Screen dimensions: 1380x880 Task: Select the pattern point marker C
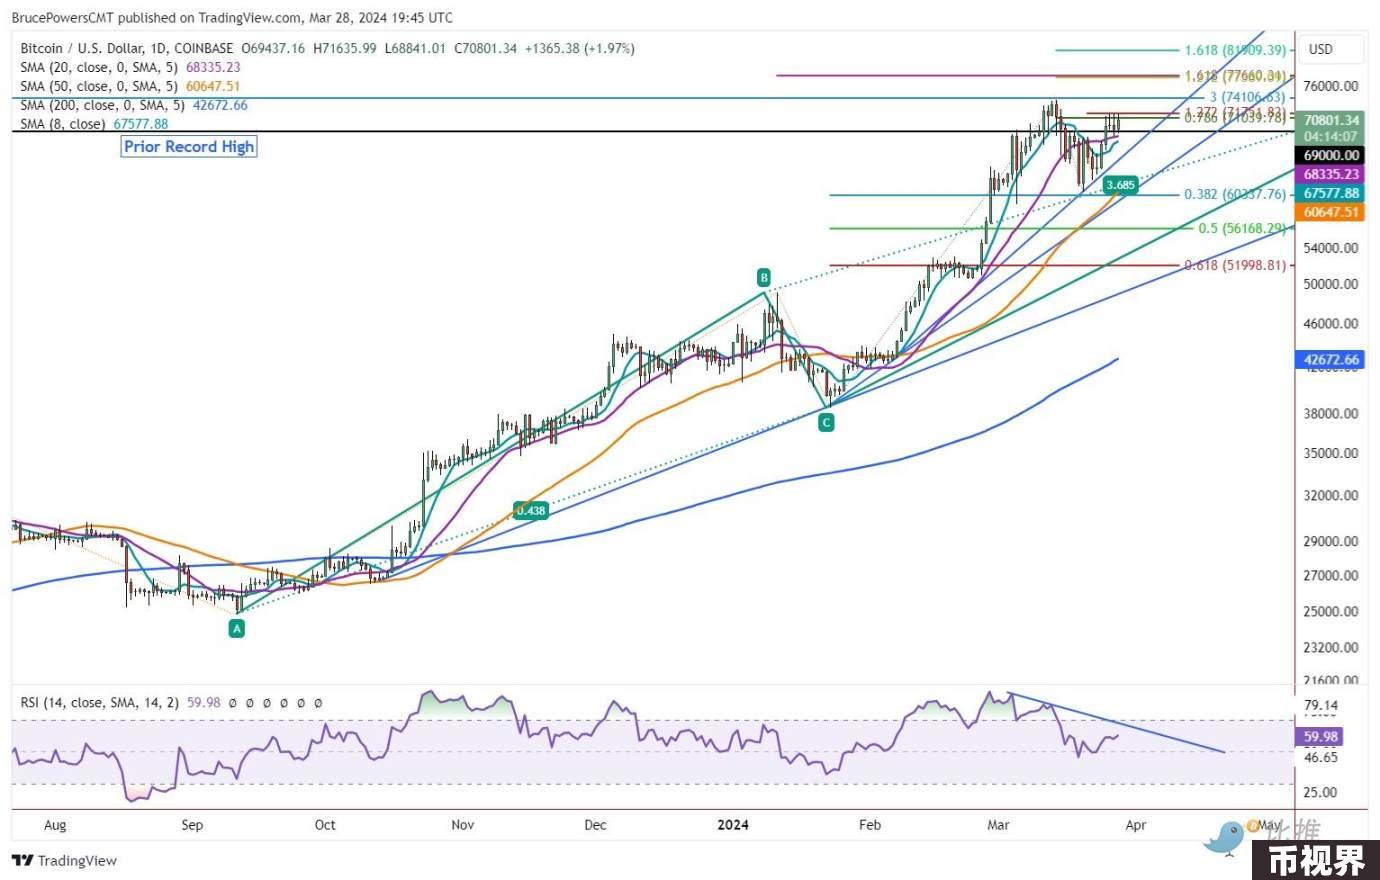[x=826, y=423]
